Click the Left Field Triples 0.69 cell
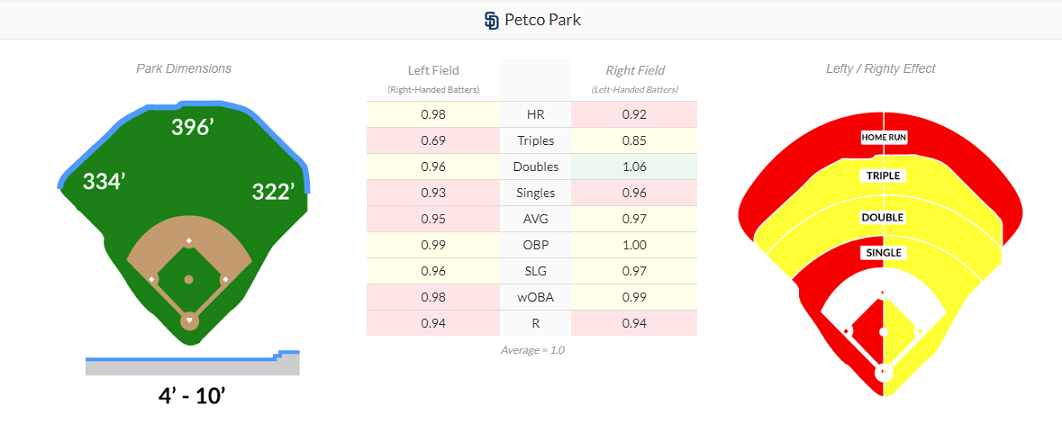Viewport: 1062px width, 433px height. click(433, 141)
